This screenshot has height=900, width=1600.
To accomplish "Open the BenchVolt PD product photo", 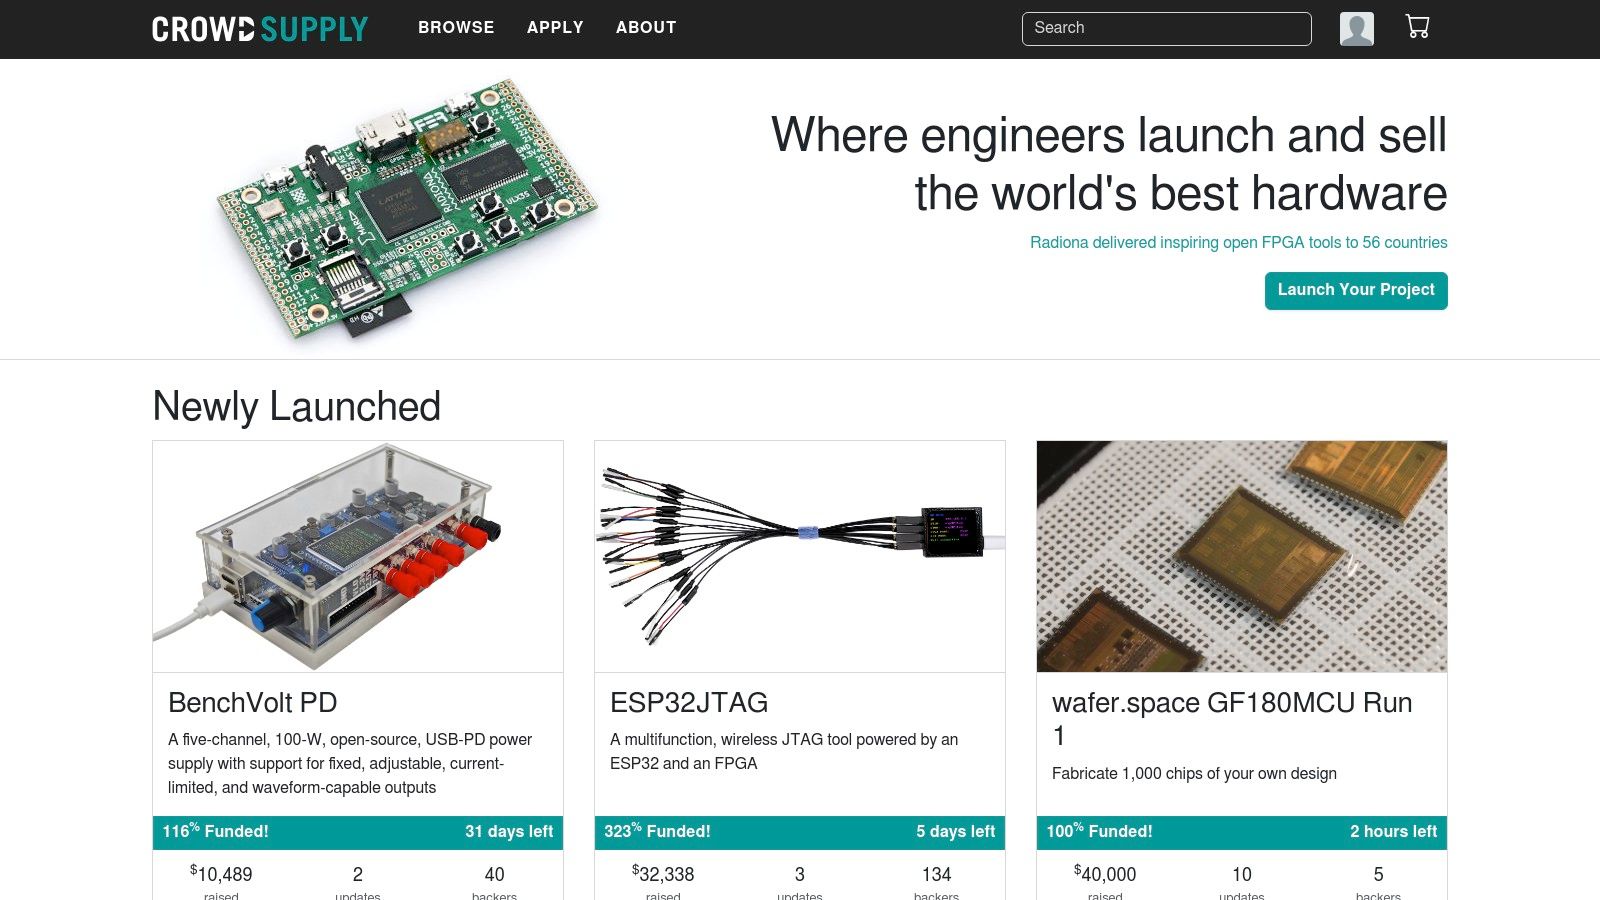I will coord(358,556).
